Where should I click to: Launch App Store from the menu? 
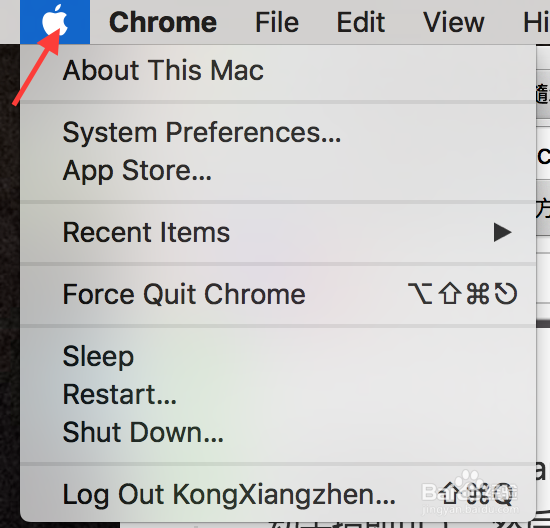pos(278,171)
